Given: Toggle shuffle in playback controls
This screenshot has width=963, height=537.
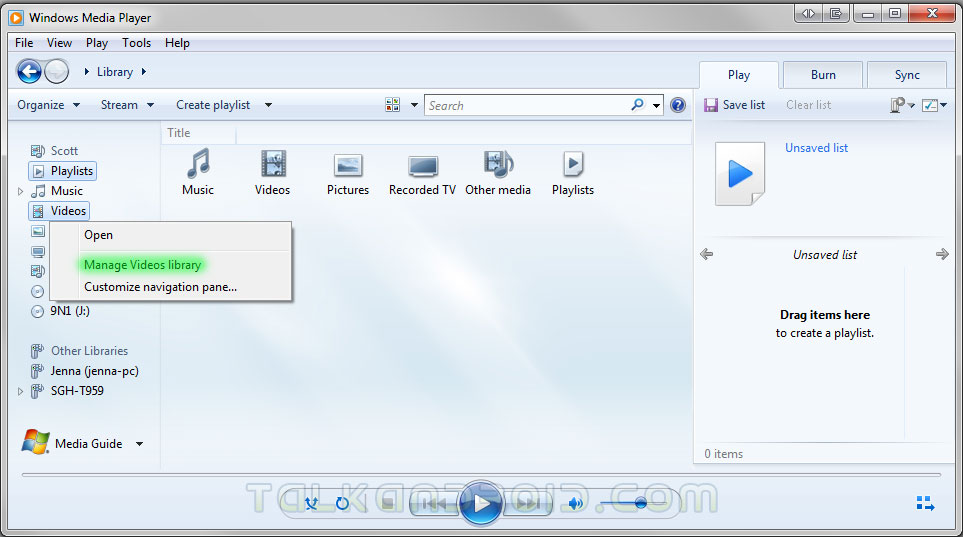Looking at the screenshot, I should (x=311, y=504).
